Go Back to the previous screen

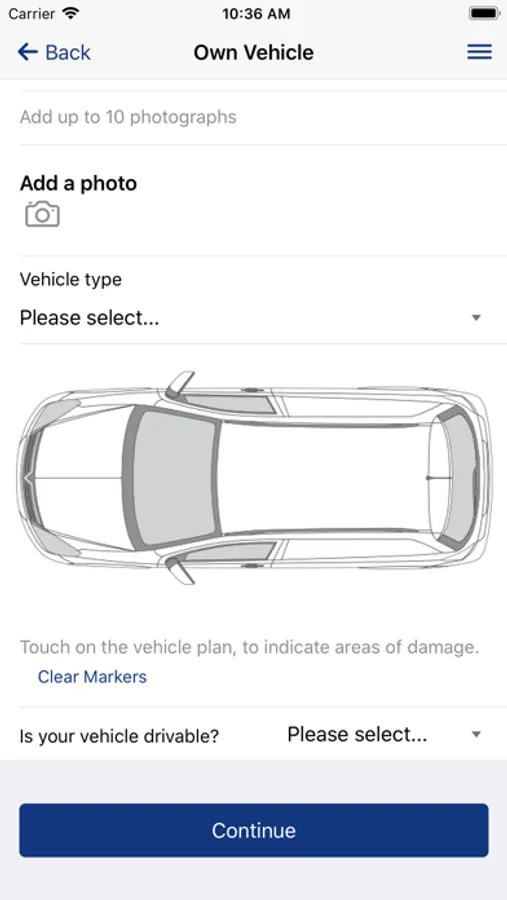(54, 52)
